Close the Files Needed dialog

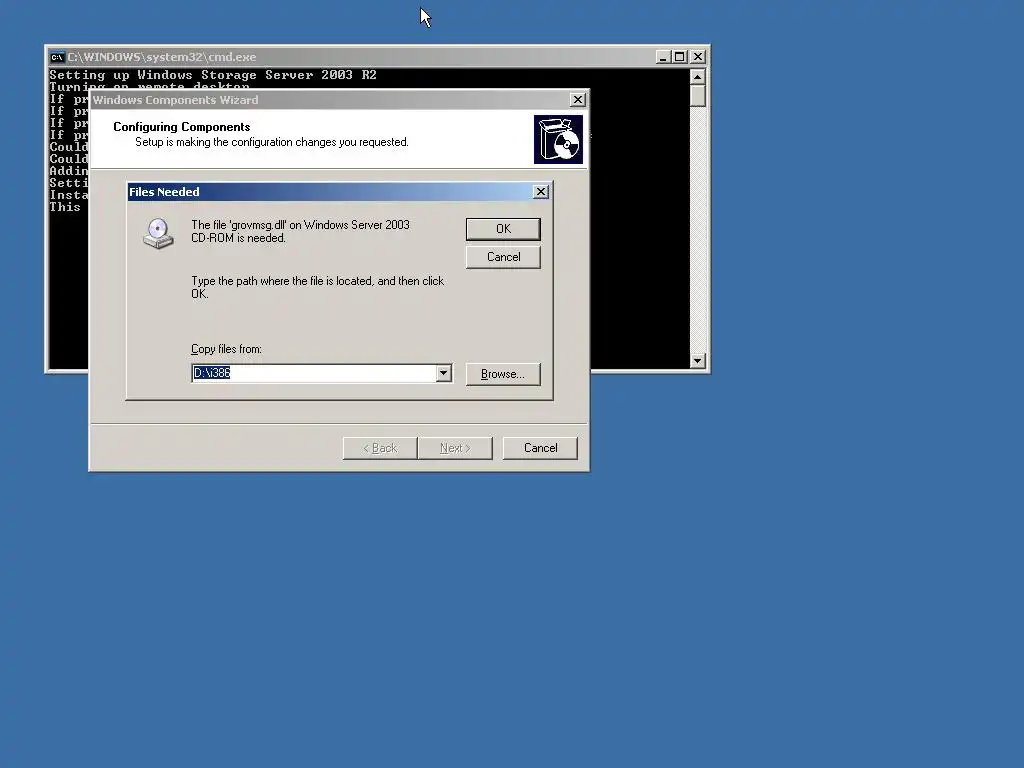point(541,191)
